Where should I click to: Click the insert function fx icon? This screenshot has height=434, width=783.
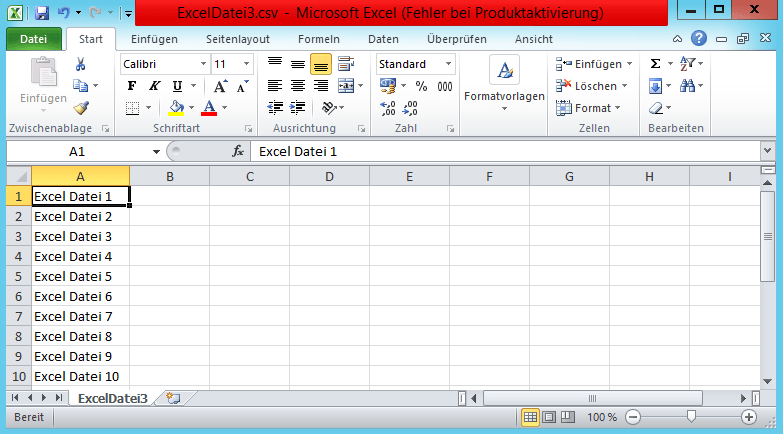coord(238,151)
